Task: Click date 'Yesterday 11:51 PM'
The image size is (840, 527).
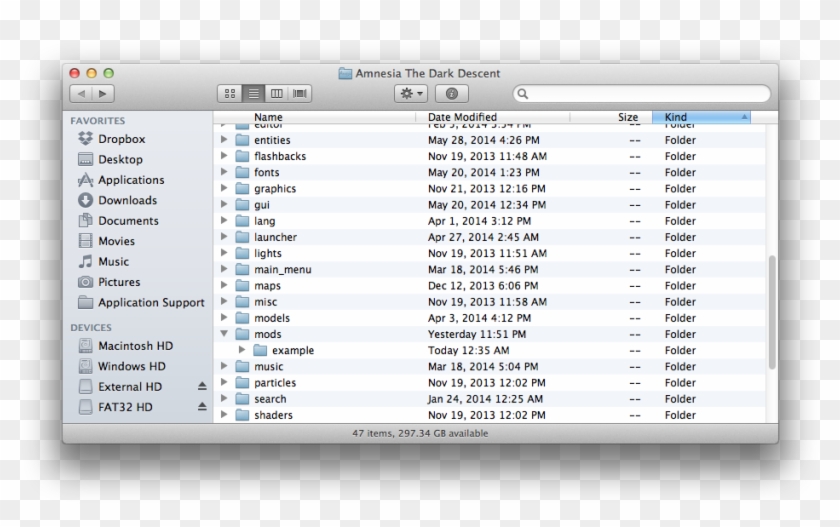Action: 477,334
